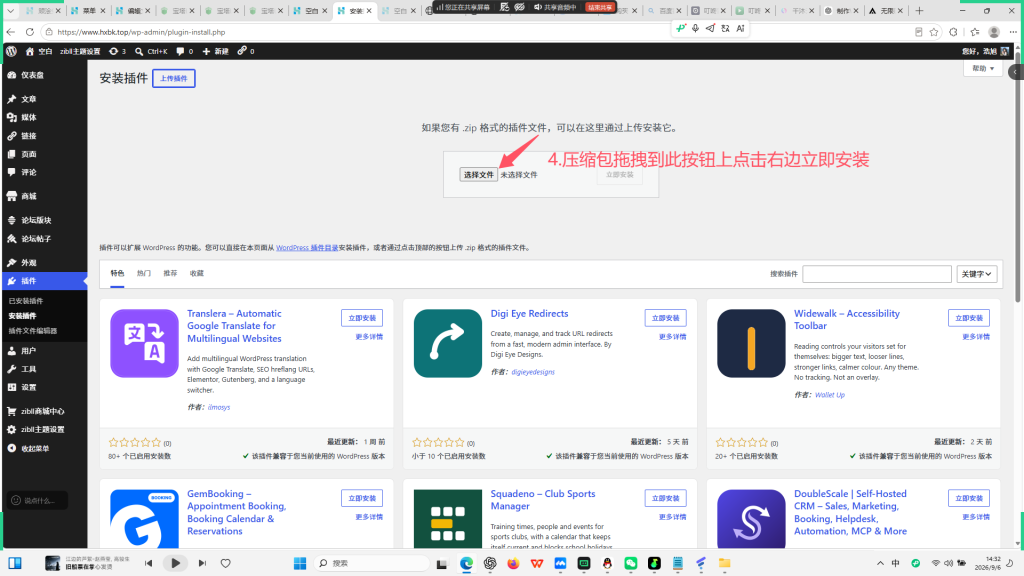Click the address bar URL
The width and height of the screenshot is (1024, 576).
tap(141, 32)
